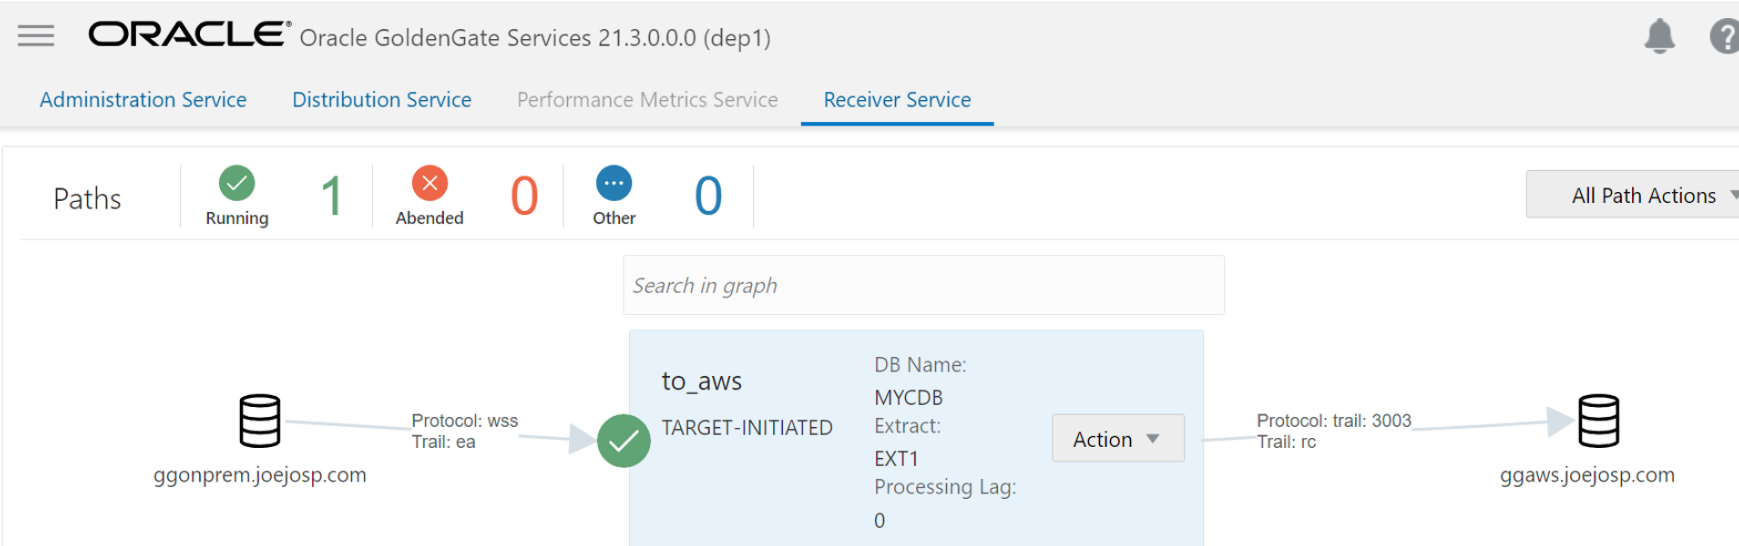
Task: Click the ggaws.joejosp.com host label
Action: point(1587,475)
